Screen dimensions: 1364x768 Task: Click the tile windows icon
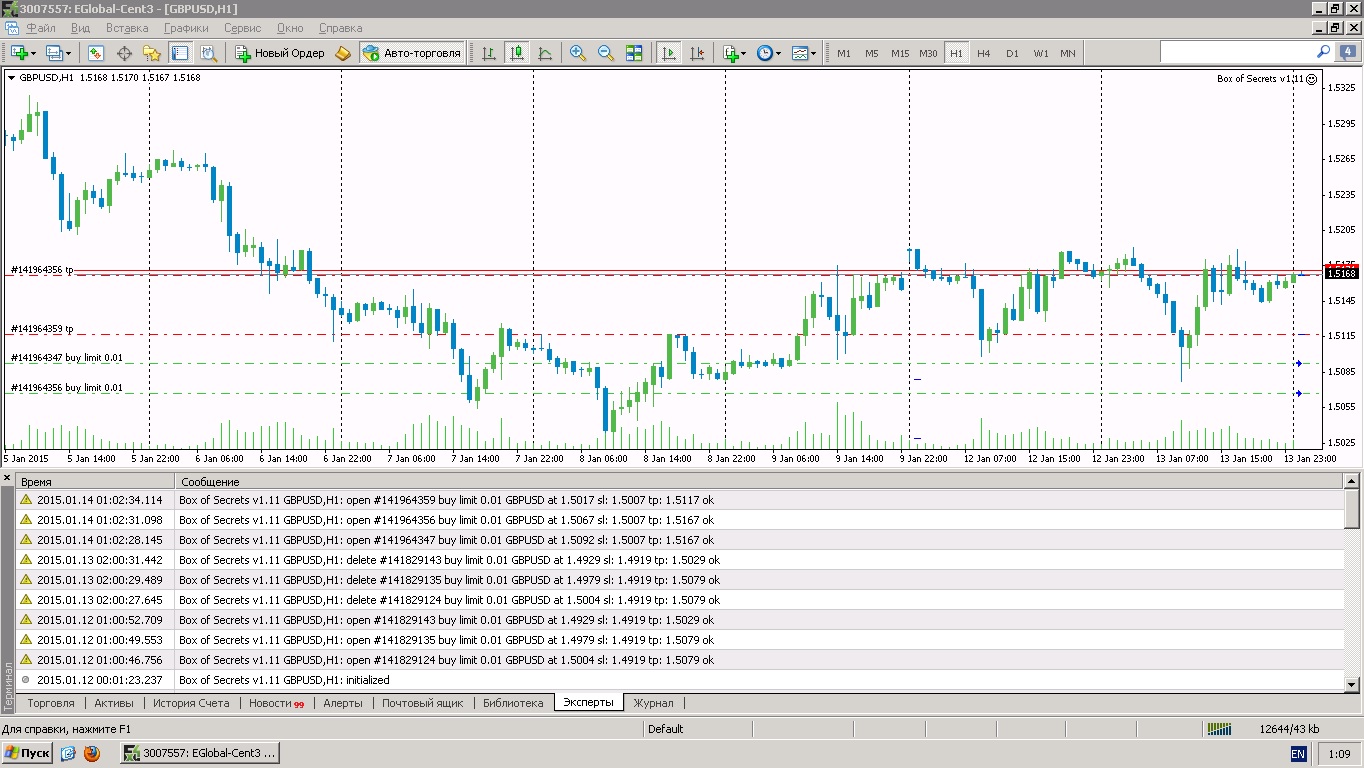coord(634,53)
